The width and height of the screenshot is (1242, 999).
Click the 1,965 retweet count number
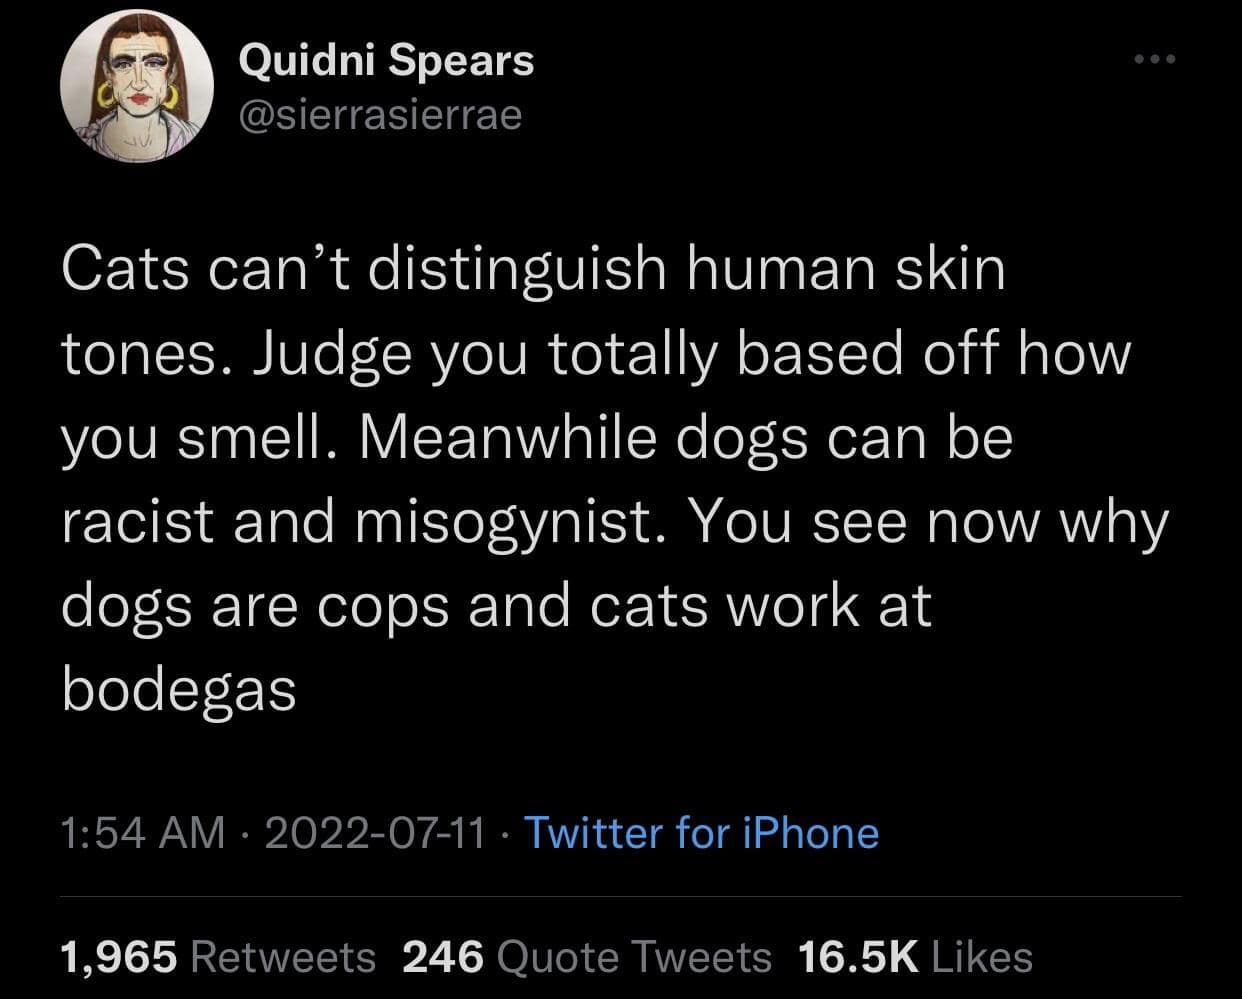point(119,957)
